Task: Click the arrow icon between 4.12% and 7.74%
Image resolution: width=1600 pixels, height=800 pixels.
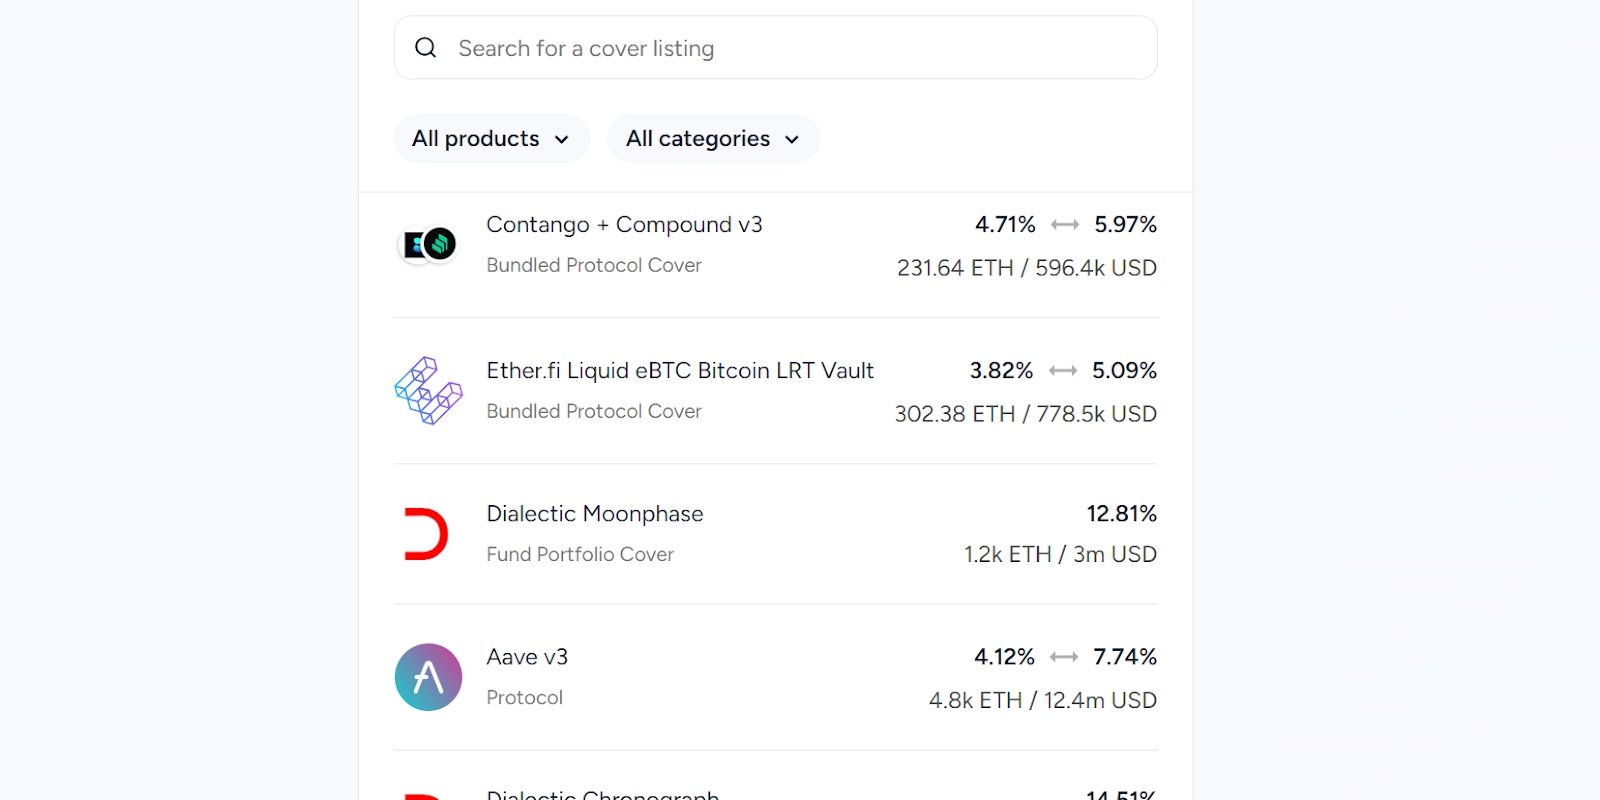Action: 1064,657
